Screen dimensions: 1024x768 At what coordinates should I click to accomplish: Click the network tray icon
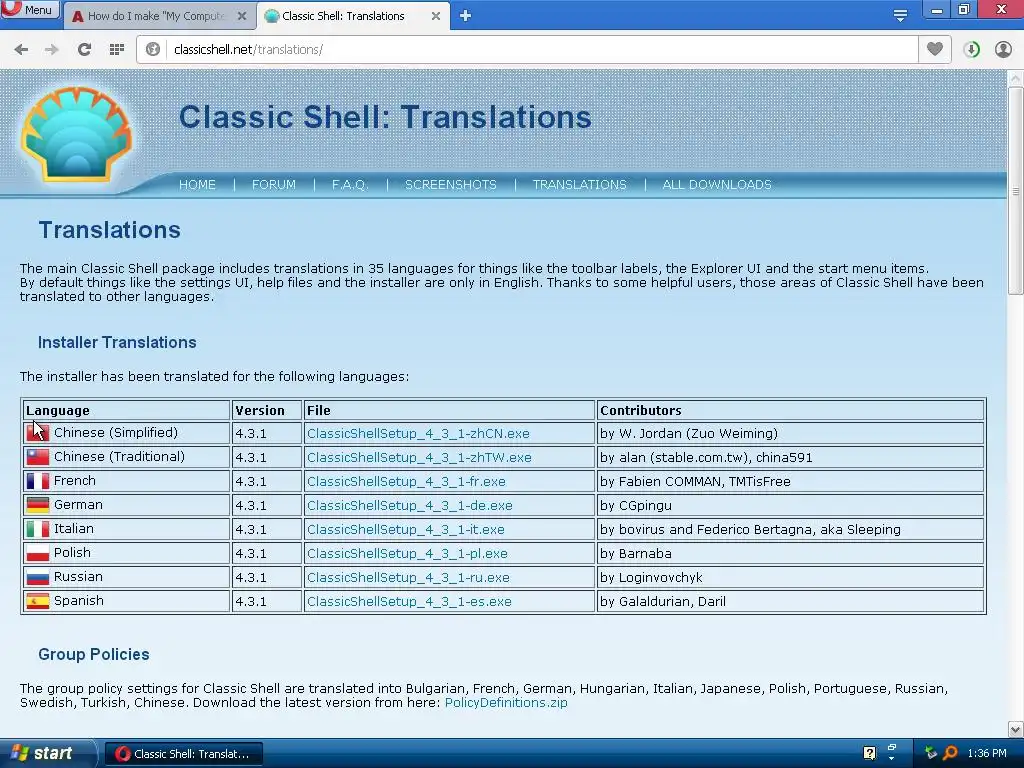click(931, 753)
